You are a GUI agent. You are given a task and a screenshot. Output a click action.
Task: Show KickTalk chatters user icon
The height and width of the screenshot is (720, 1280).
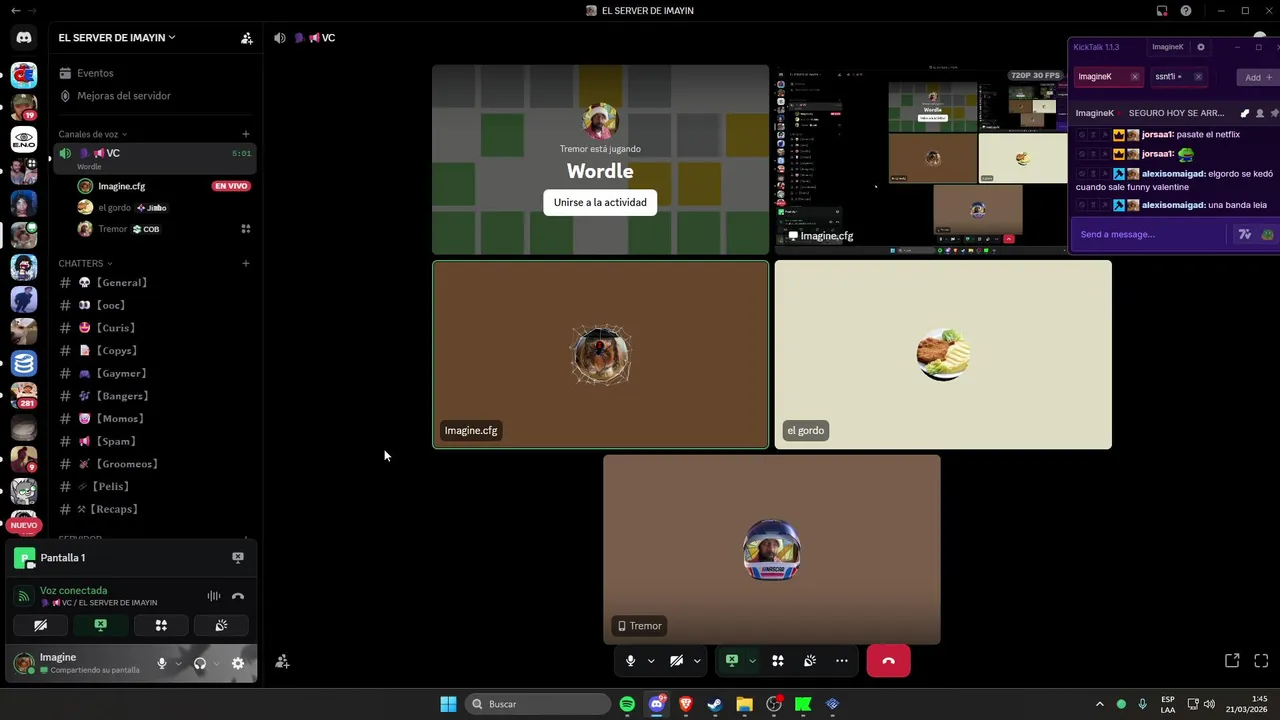pos(1260,113)
